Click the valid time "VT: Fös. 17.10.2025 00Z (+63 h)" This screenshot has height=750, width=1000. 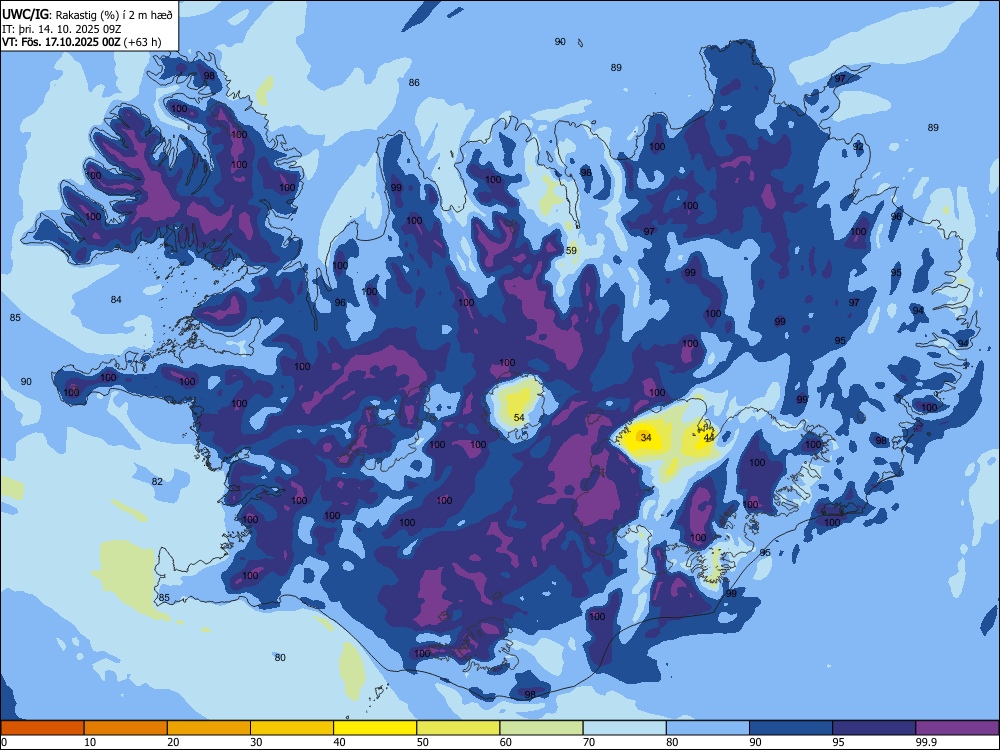(x=82, y=42)
